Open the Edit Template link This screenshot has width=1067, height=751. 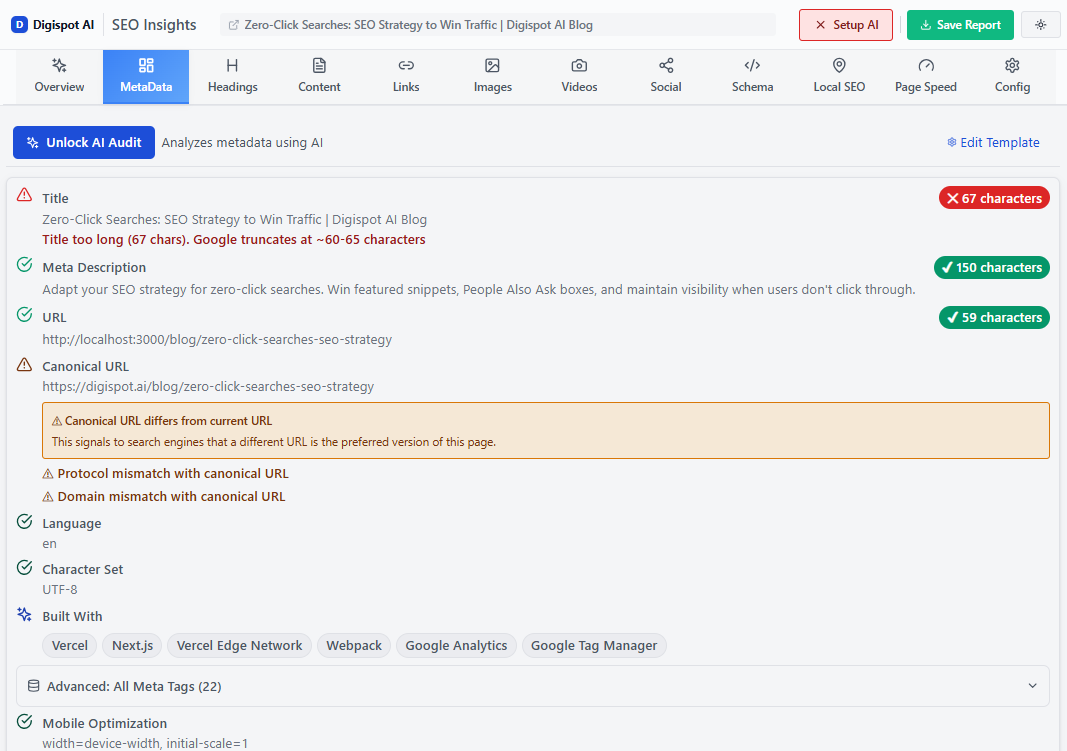point(993,142)
